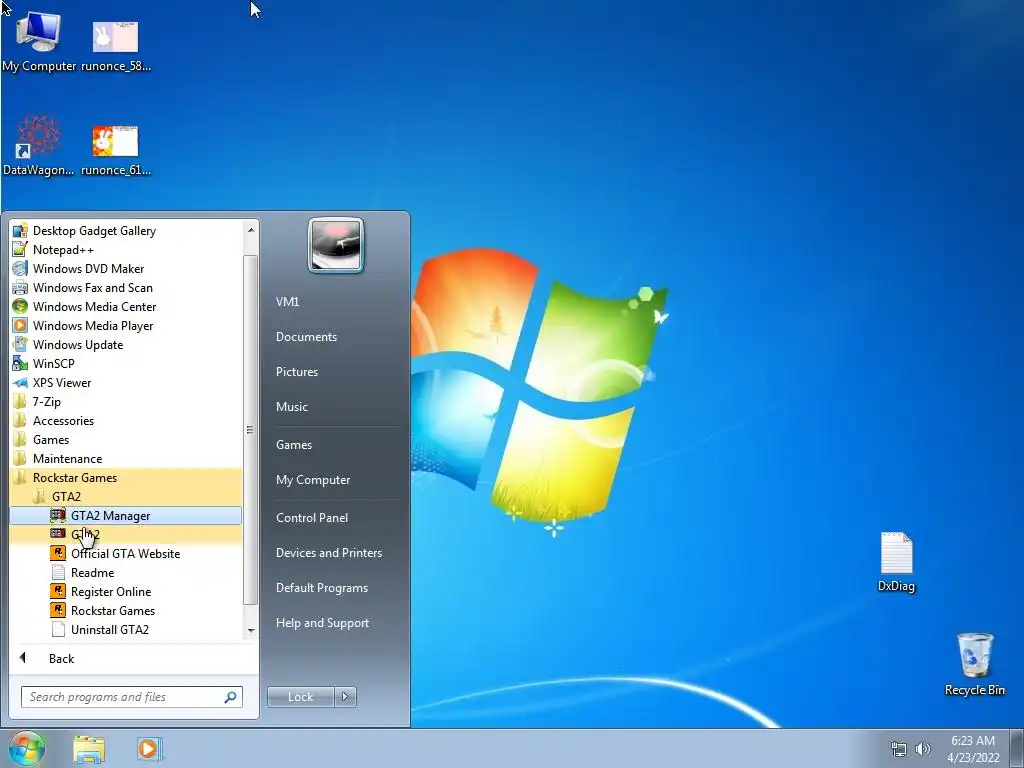Image resolution: width=1024 pixels, height=768 pixels.
Task: Click the programs list scroll-down arrow
Action: (251, 631)
